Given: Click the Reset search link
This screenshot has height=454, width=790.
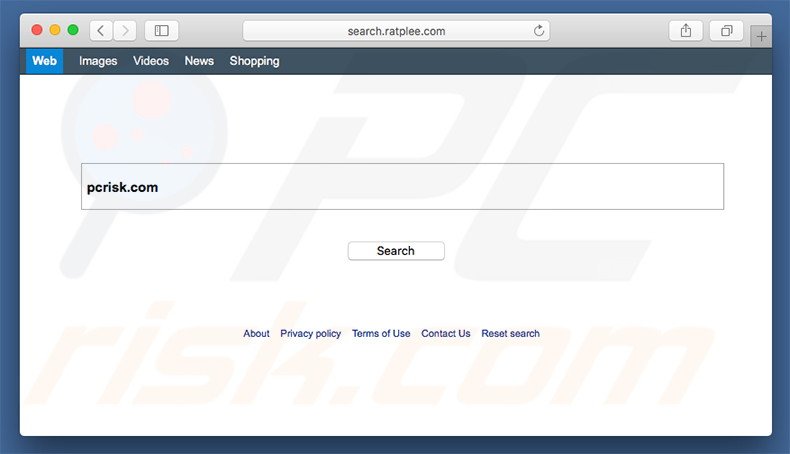Looking at the screenshot, I should pos(510,334).
